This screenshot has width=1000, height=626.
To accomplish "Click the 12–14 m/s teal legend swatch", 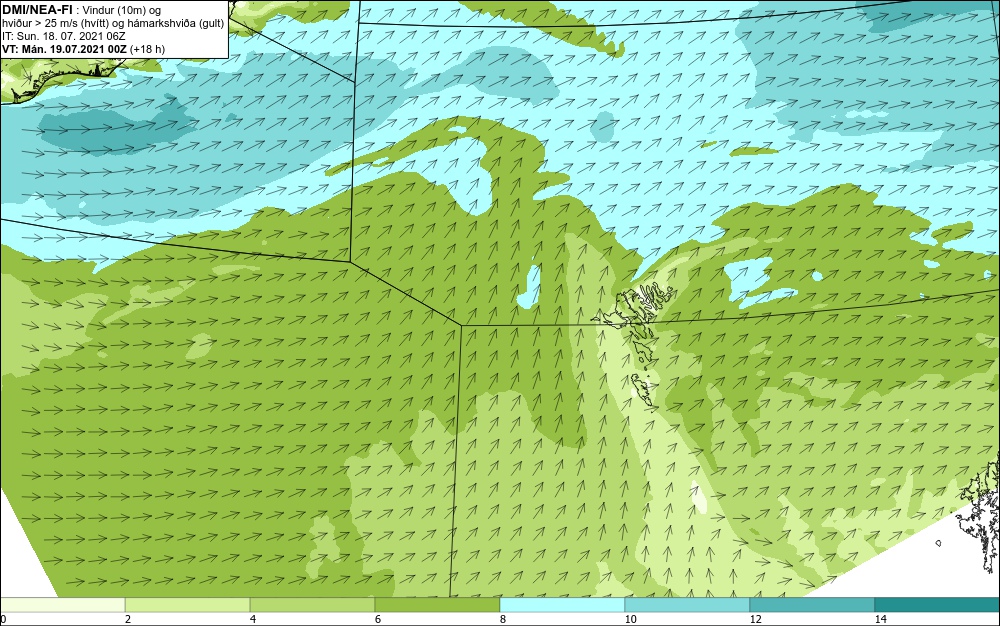I will coord(812,605).
